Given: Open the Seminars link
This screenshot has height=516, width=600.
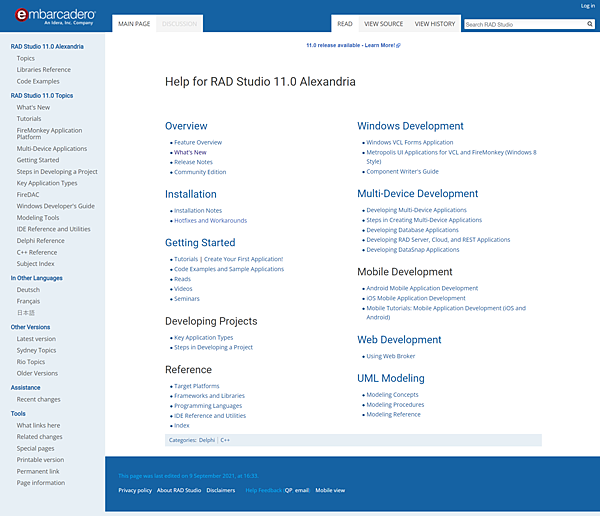Looking at the screenshot, I should [187, 299].
